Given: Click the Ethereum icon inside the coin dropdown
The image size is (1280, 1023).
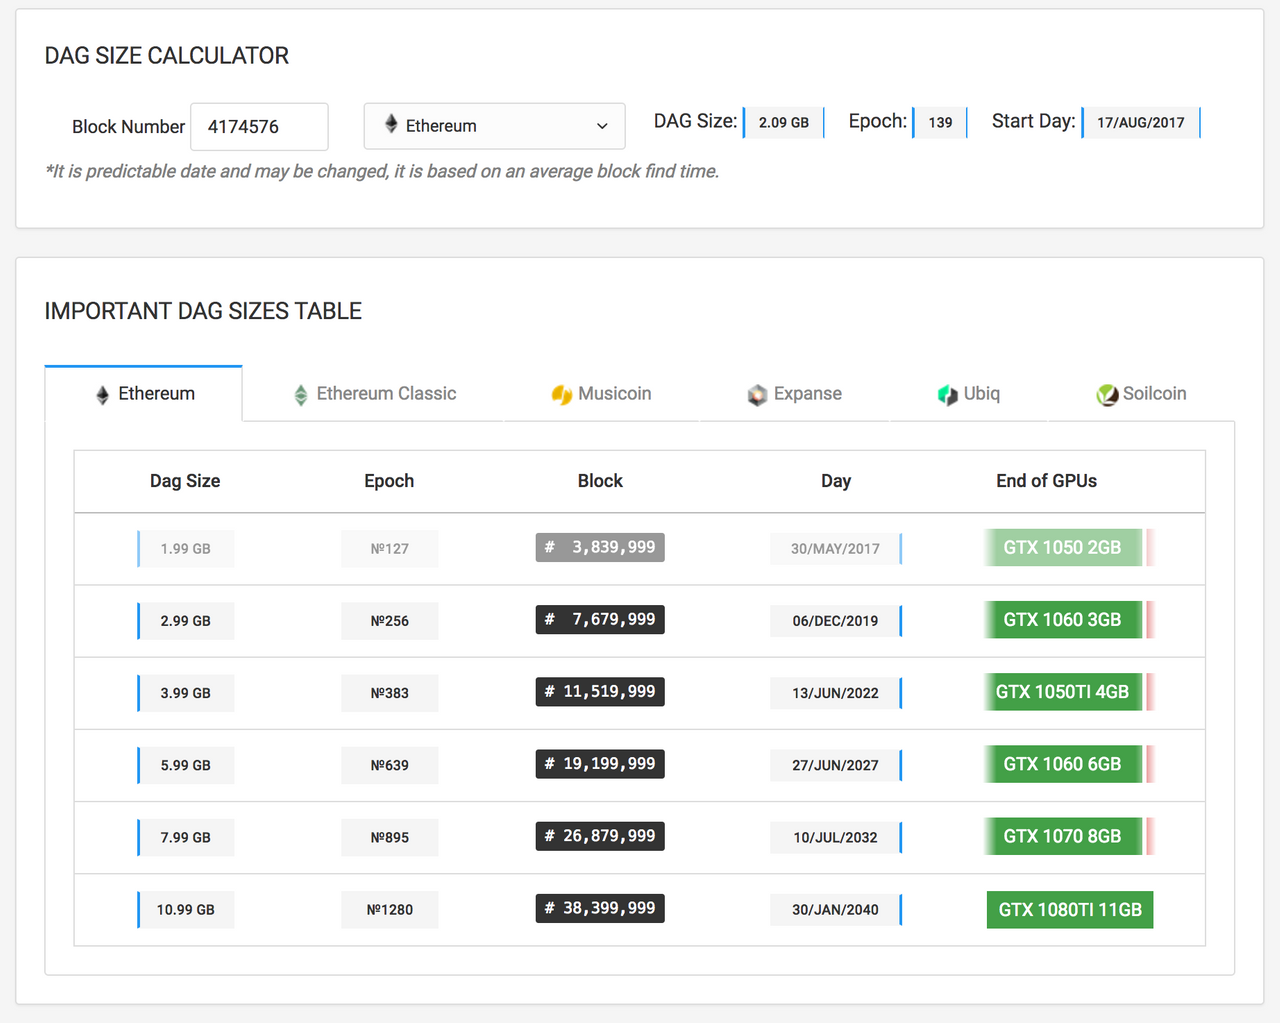Looking at the screenshot, I should pos(391,125).
